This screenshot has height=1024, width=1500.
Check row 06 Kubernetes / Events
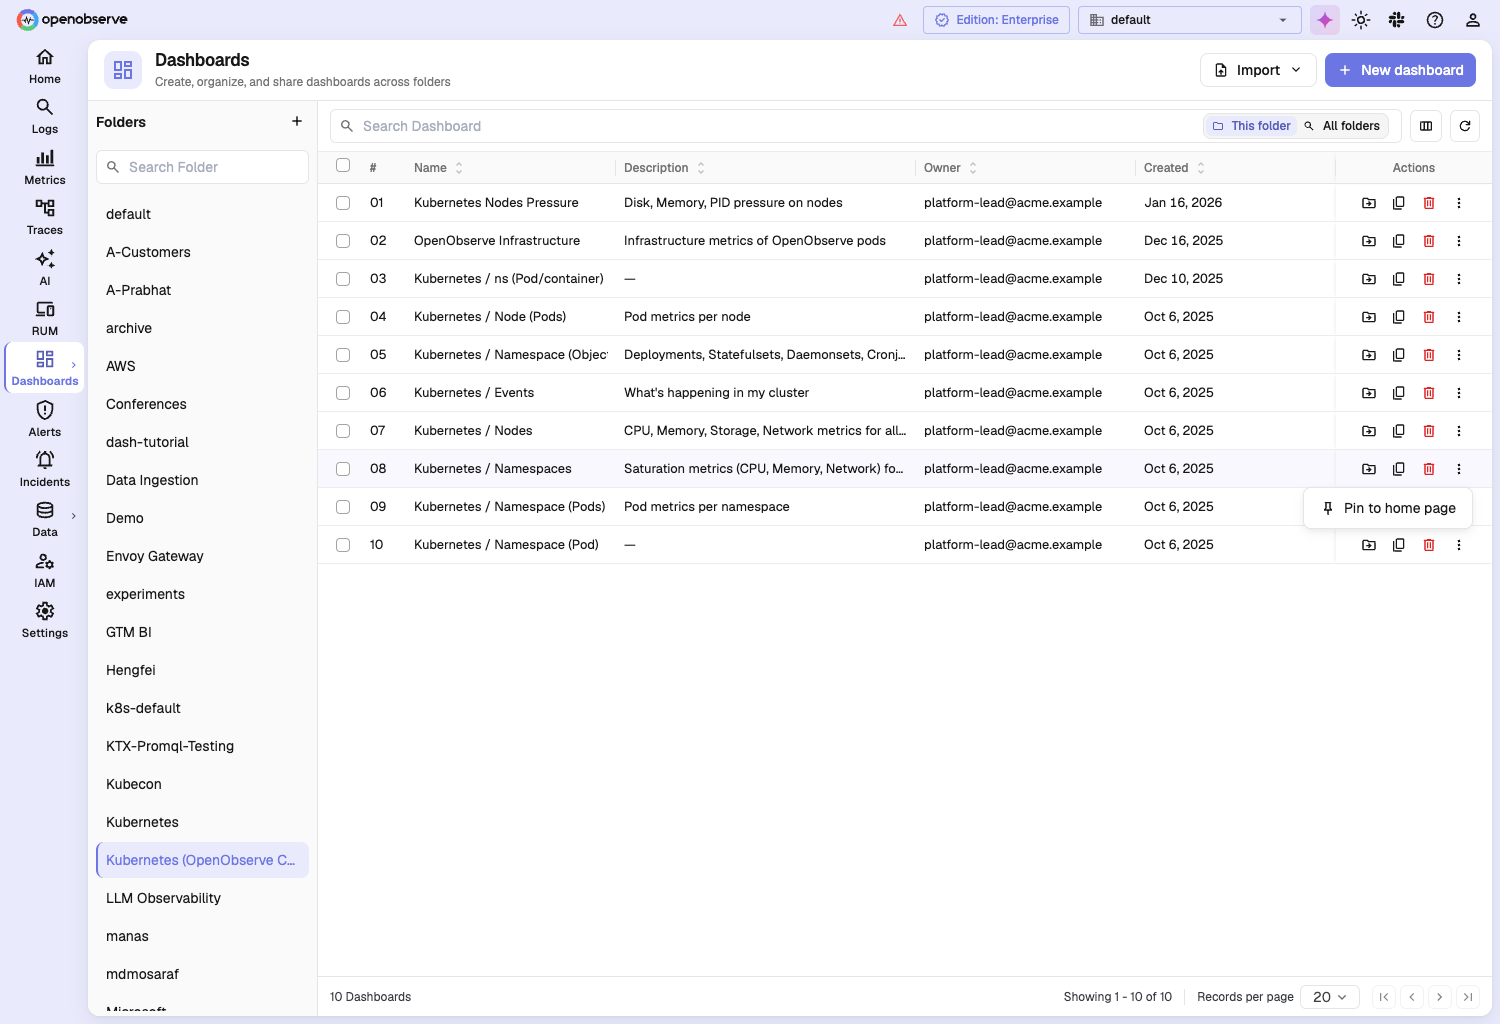pos(343,393)
